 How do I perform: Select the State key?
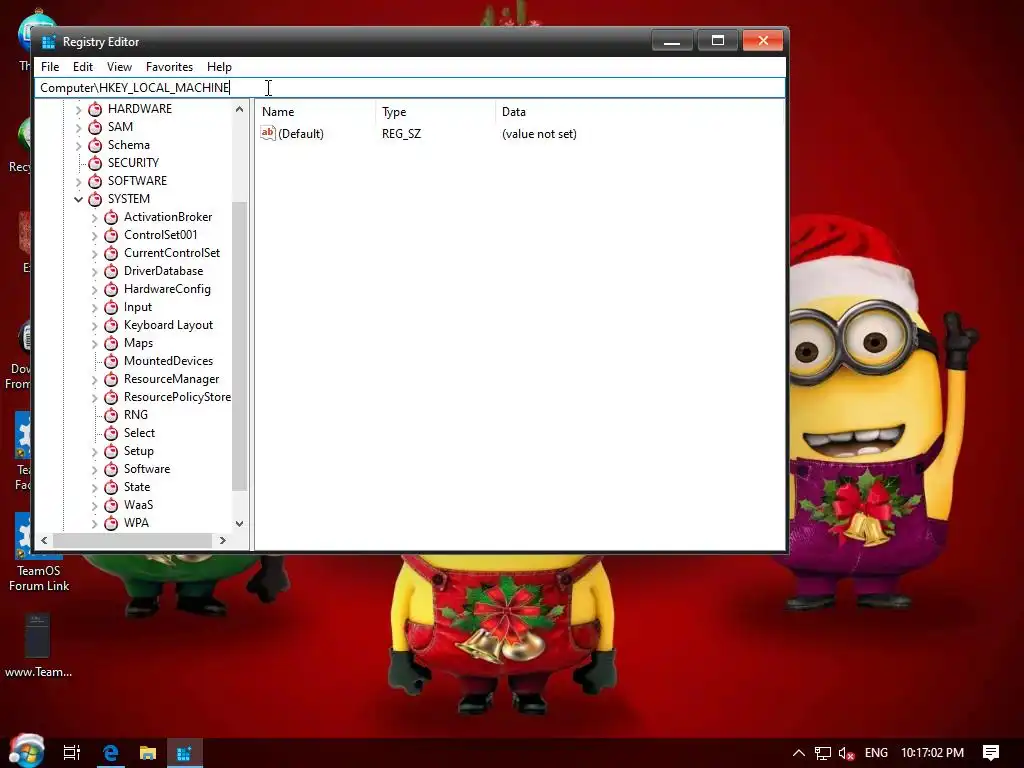(x=137, y=487)
